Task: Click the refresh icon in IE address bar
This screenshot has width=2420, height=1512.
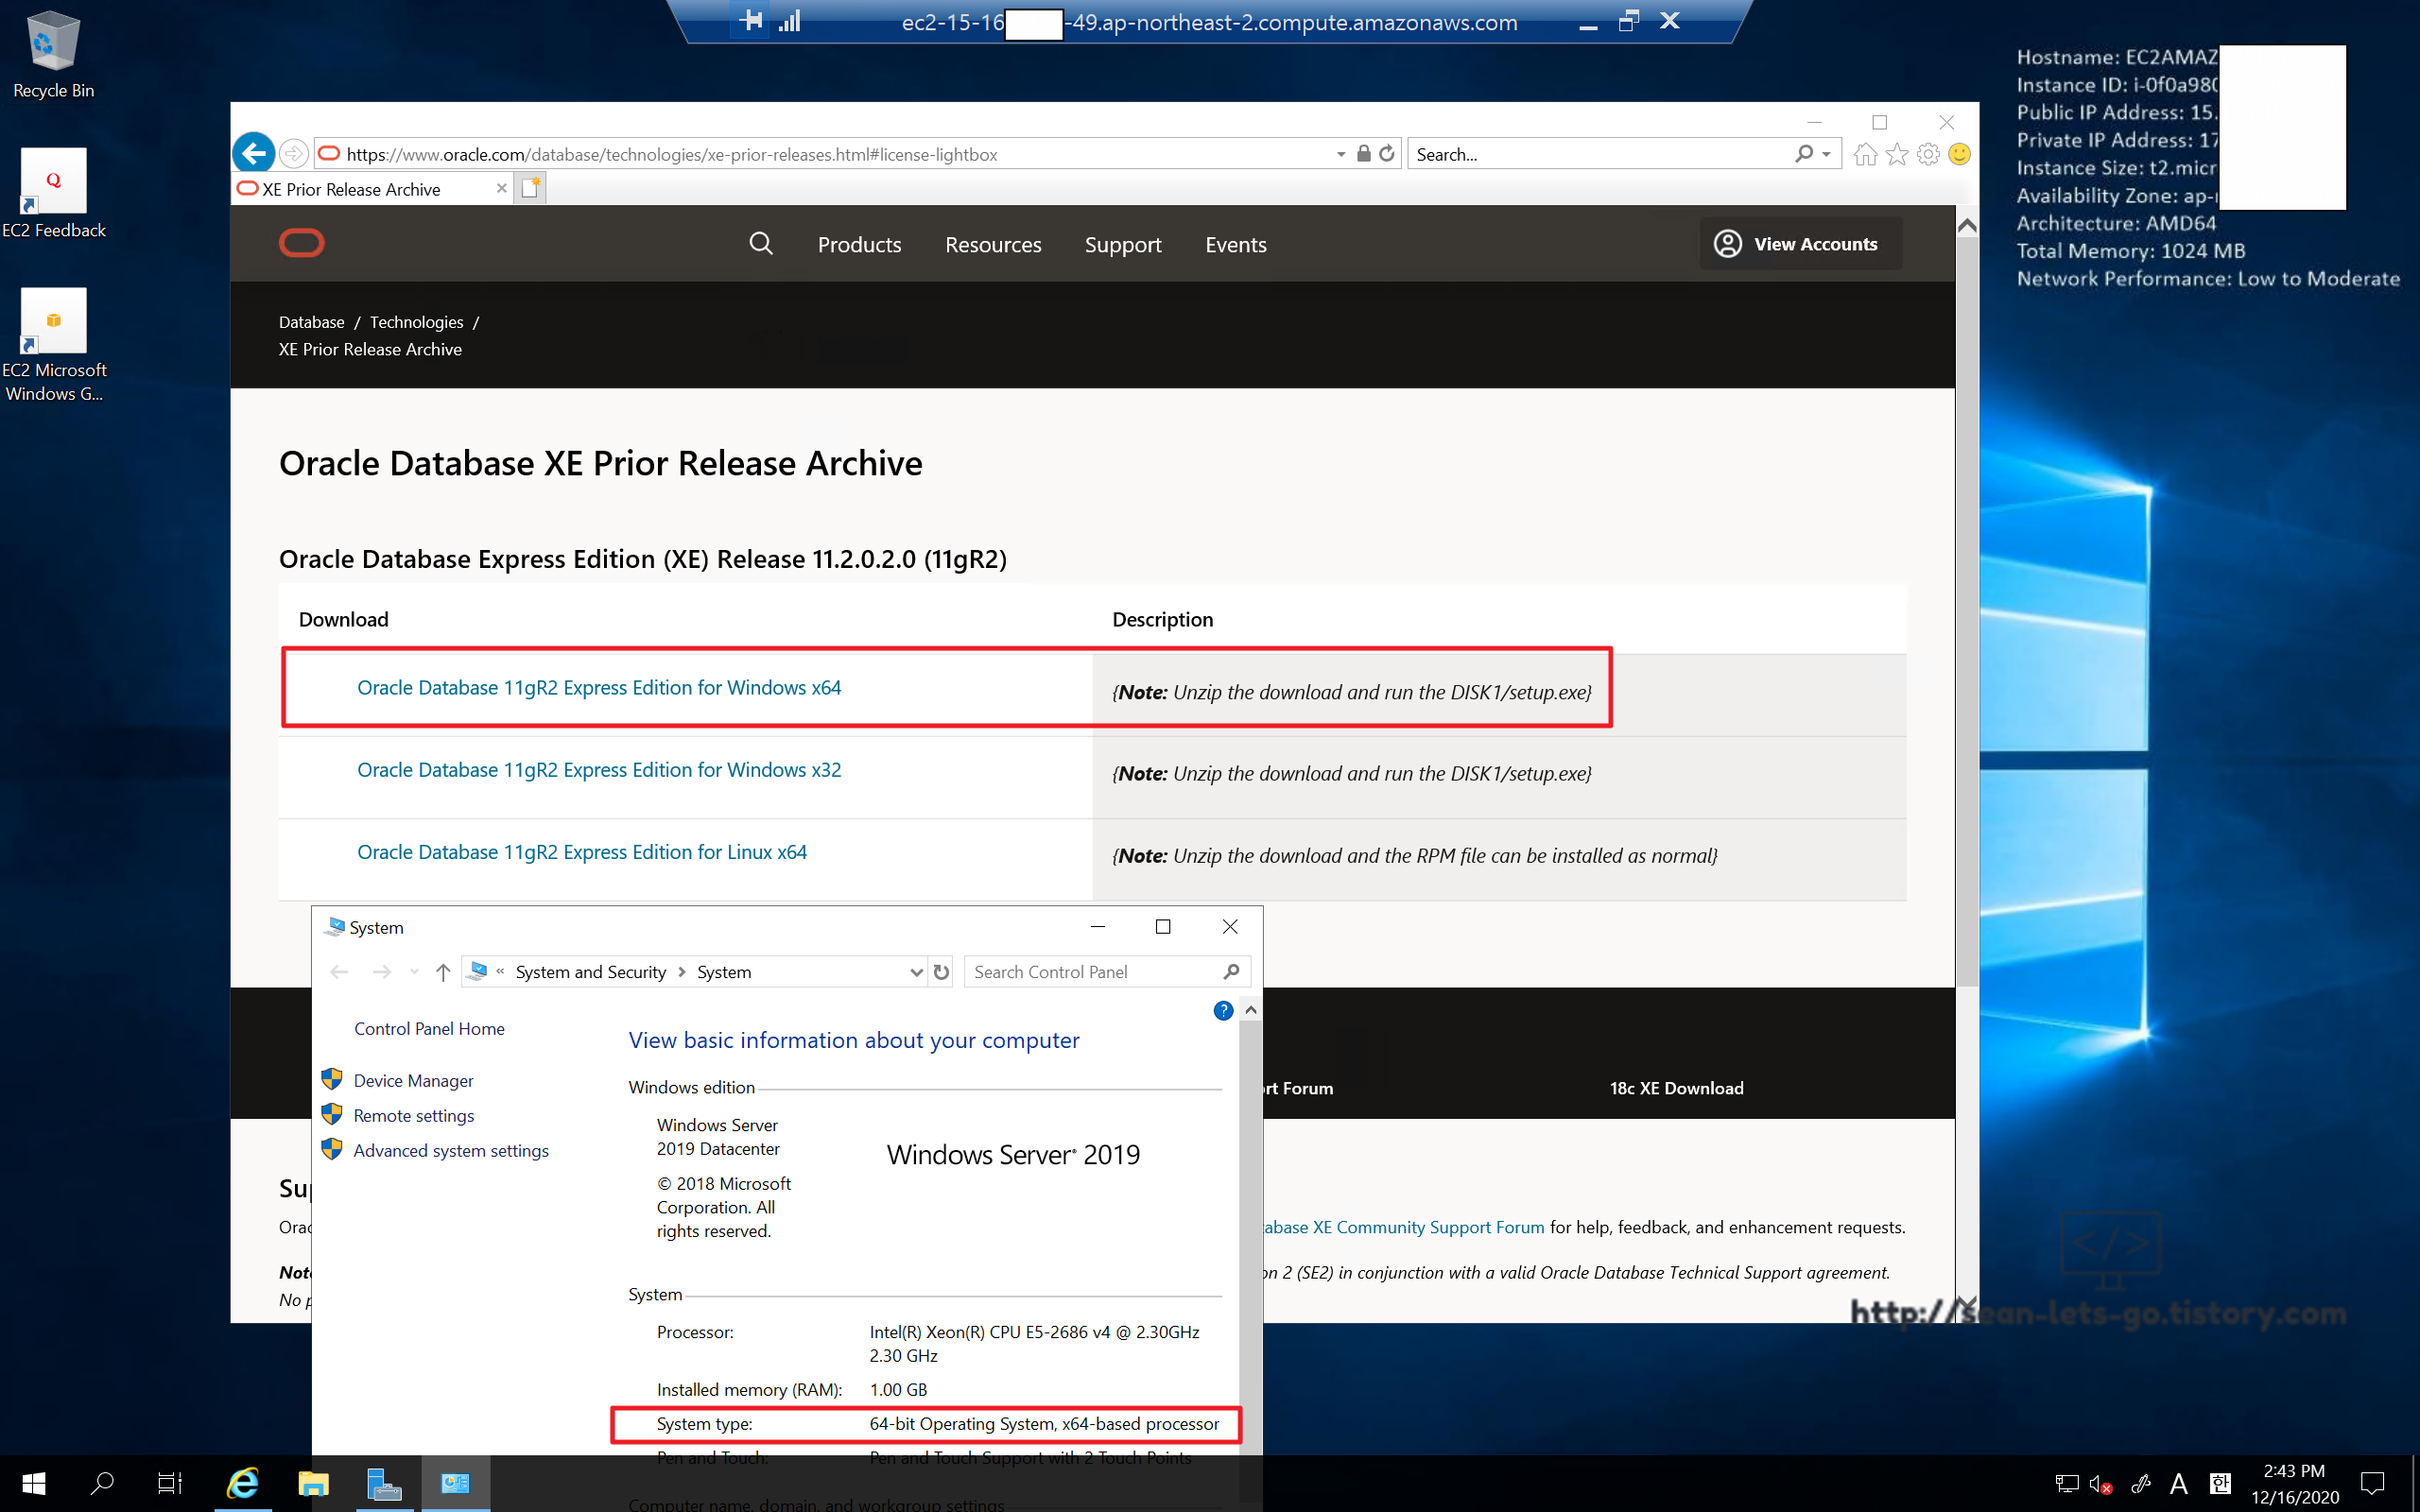Action: point(1387,153)
